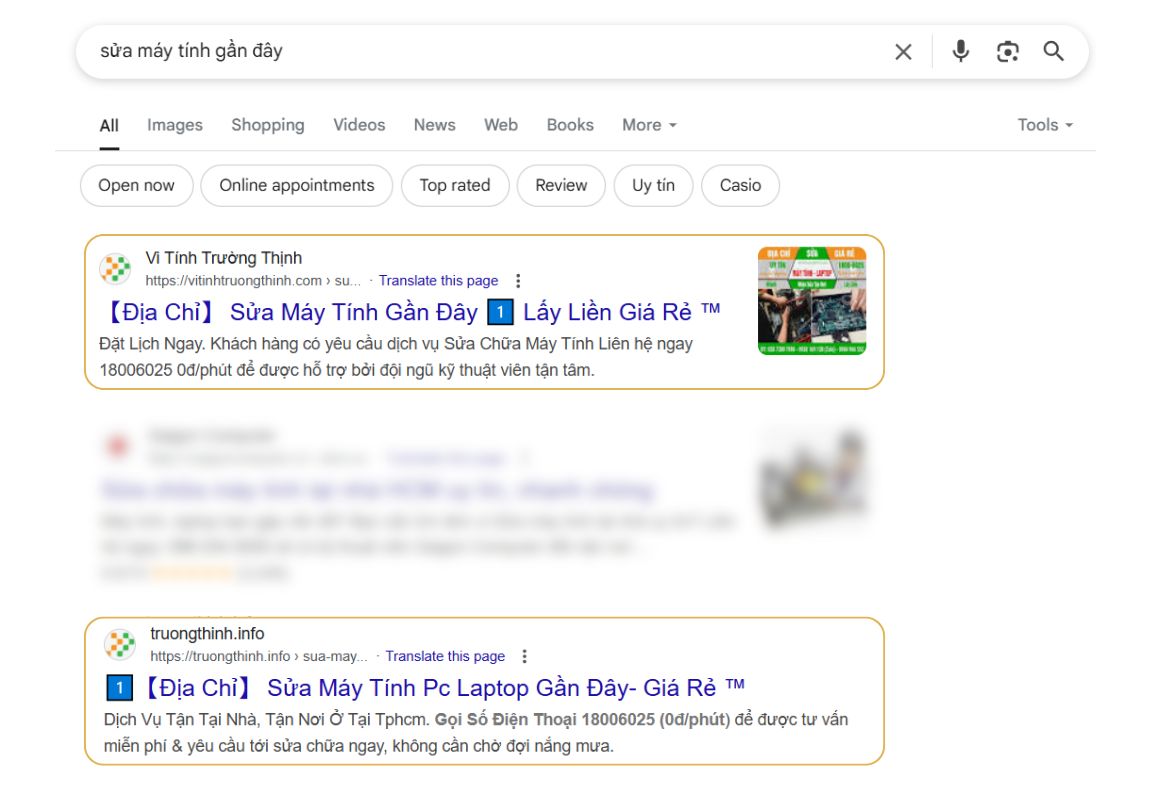Click the 'truongthinh.info' site name
Image resolution: width=1155 pixels, height=788 pixels.
[x=207, y=633]
